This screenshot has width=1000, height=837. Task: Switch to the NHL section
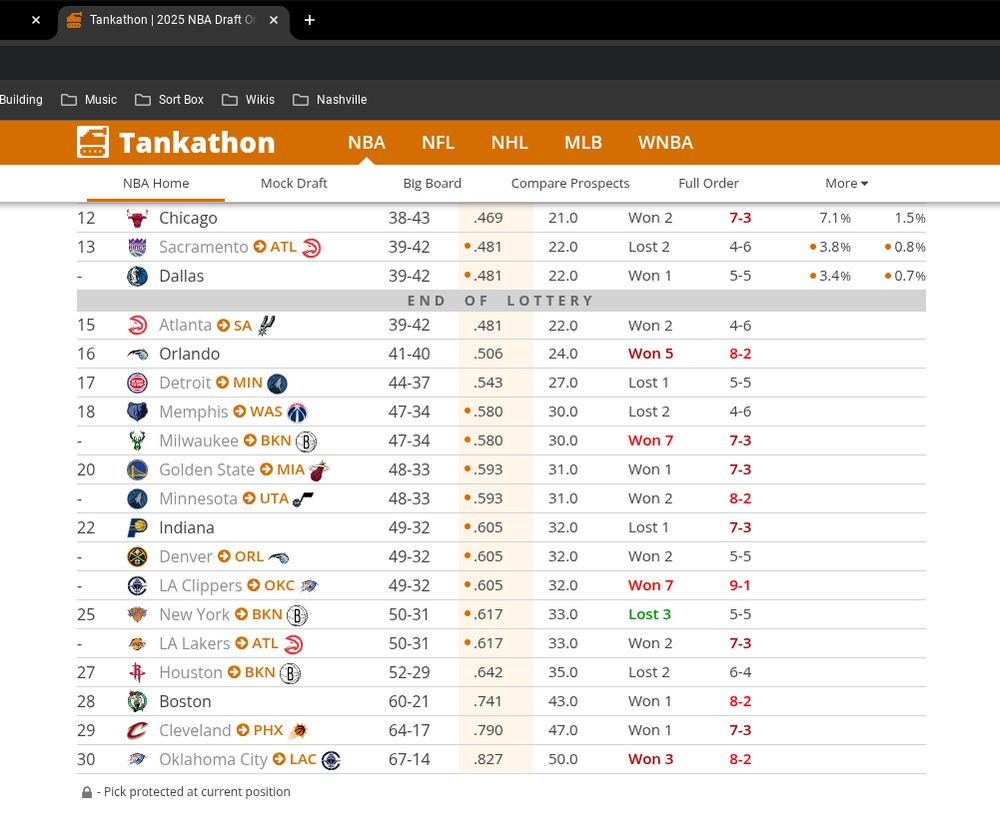[x=509, y=142]
